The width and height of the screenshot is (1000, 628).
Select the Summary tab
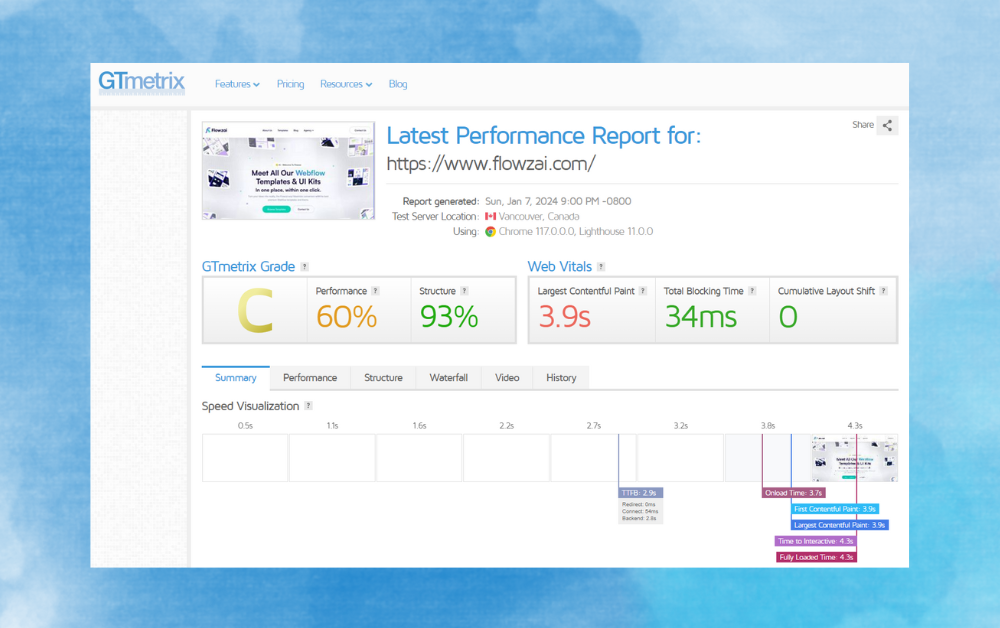[x=235, y=377]
